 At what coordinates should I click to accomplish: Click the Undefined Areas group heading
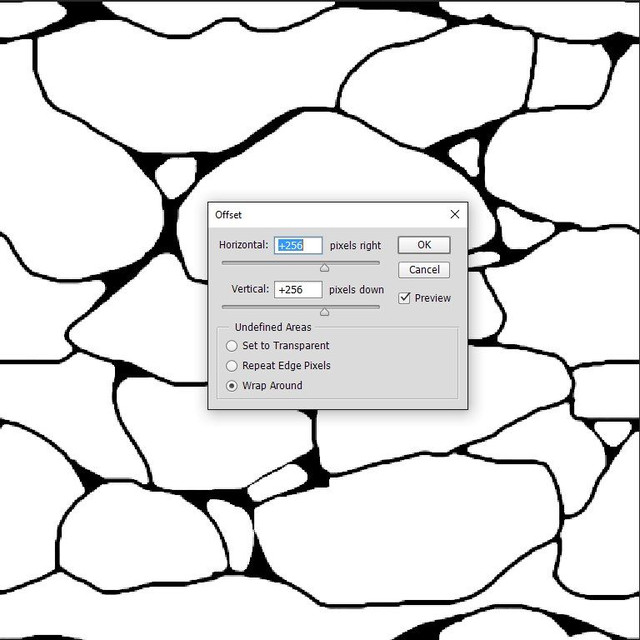[273, 327]
